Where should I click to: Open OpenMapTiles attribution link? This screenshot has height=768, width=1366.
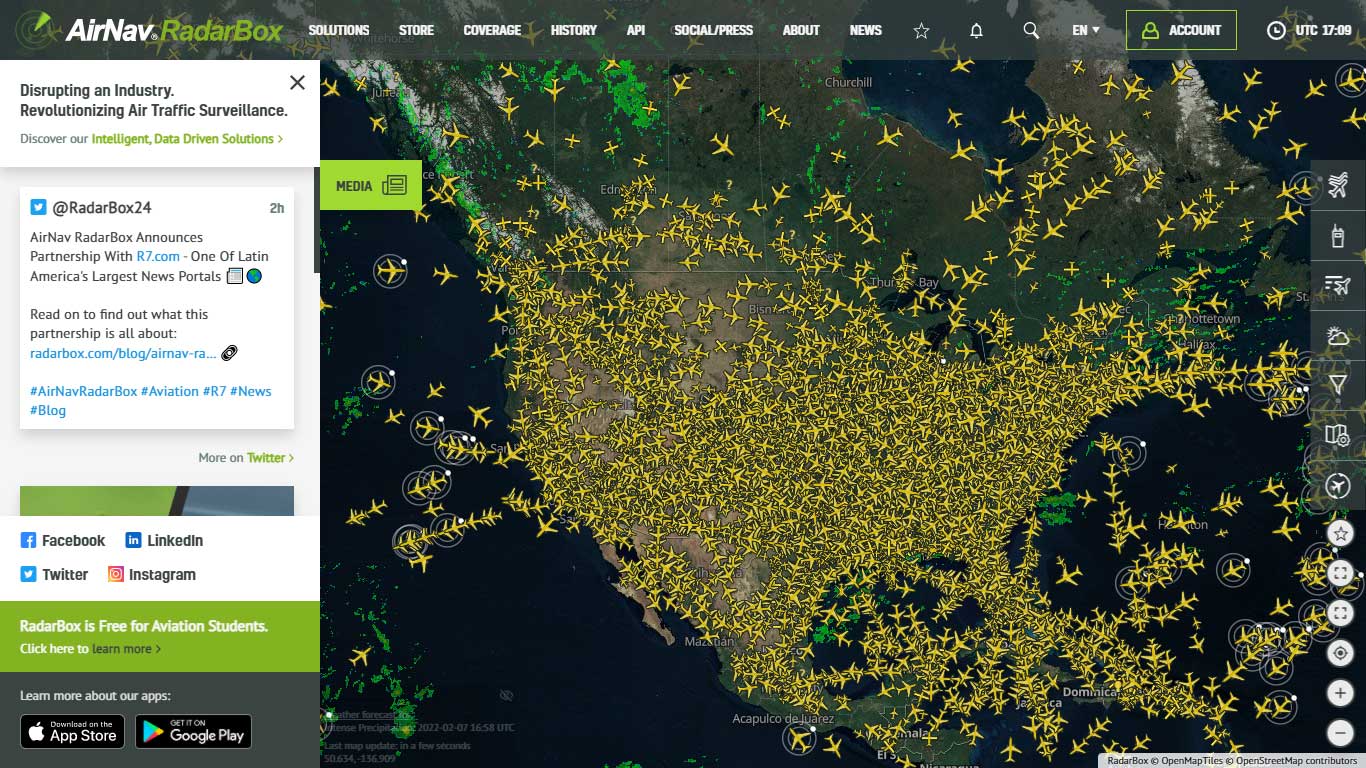pyautogui.click(x=1192, y=761)
